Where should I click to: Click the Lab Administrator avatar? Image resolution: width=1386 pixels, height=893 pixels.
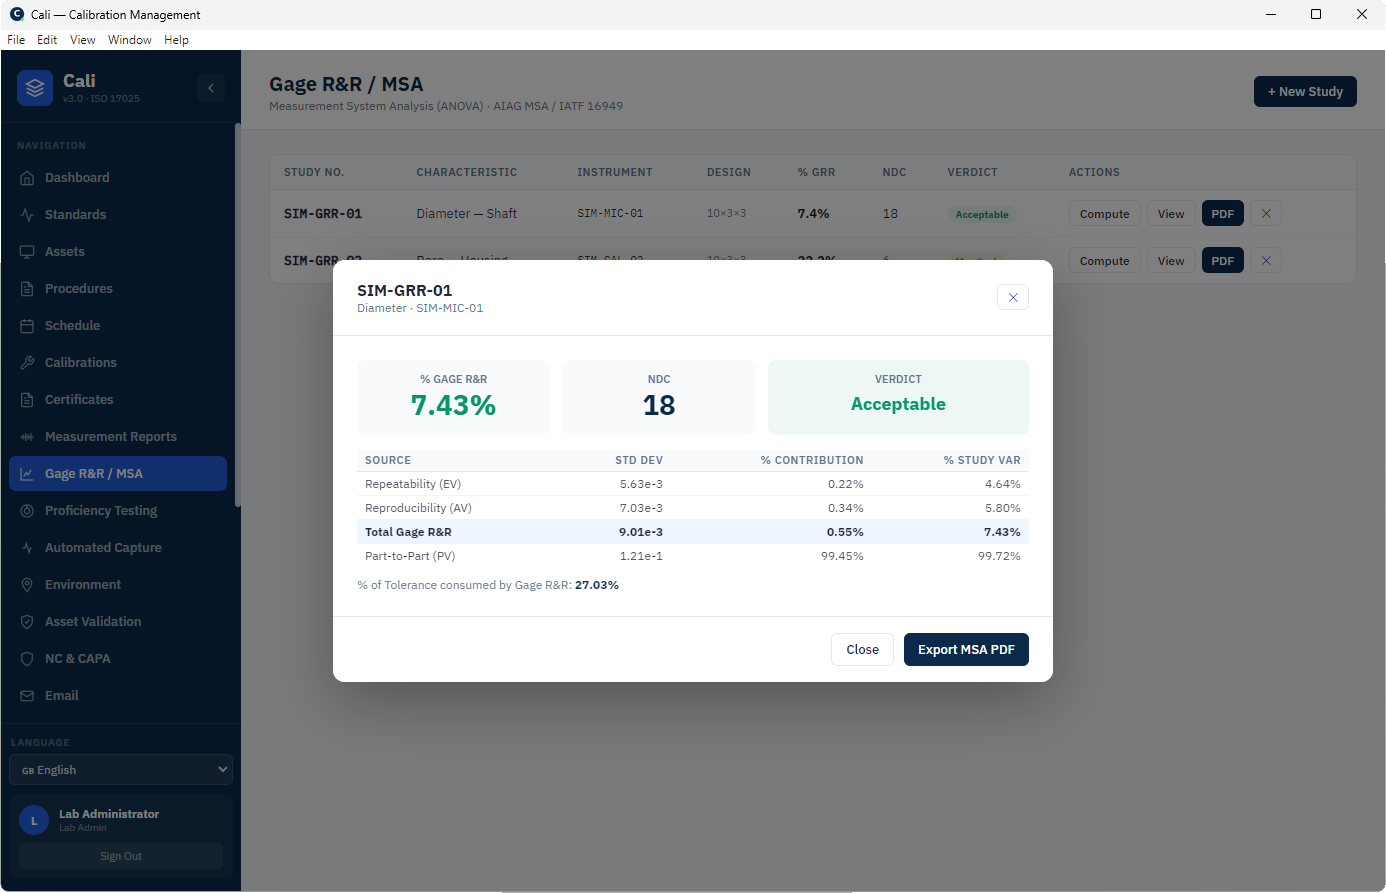[x=34, y=820]
